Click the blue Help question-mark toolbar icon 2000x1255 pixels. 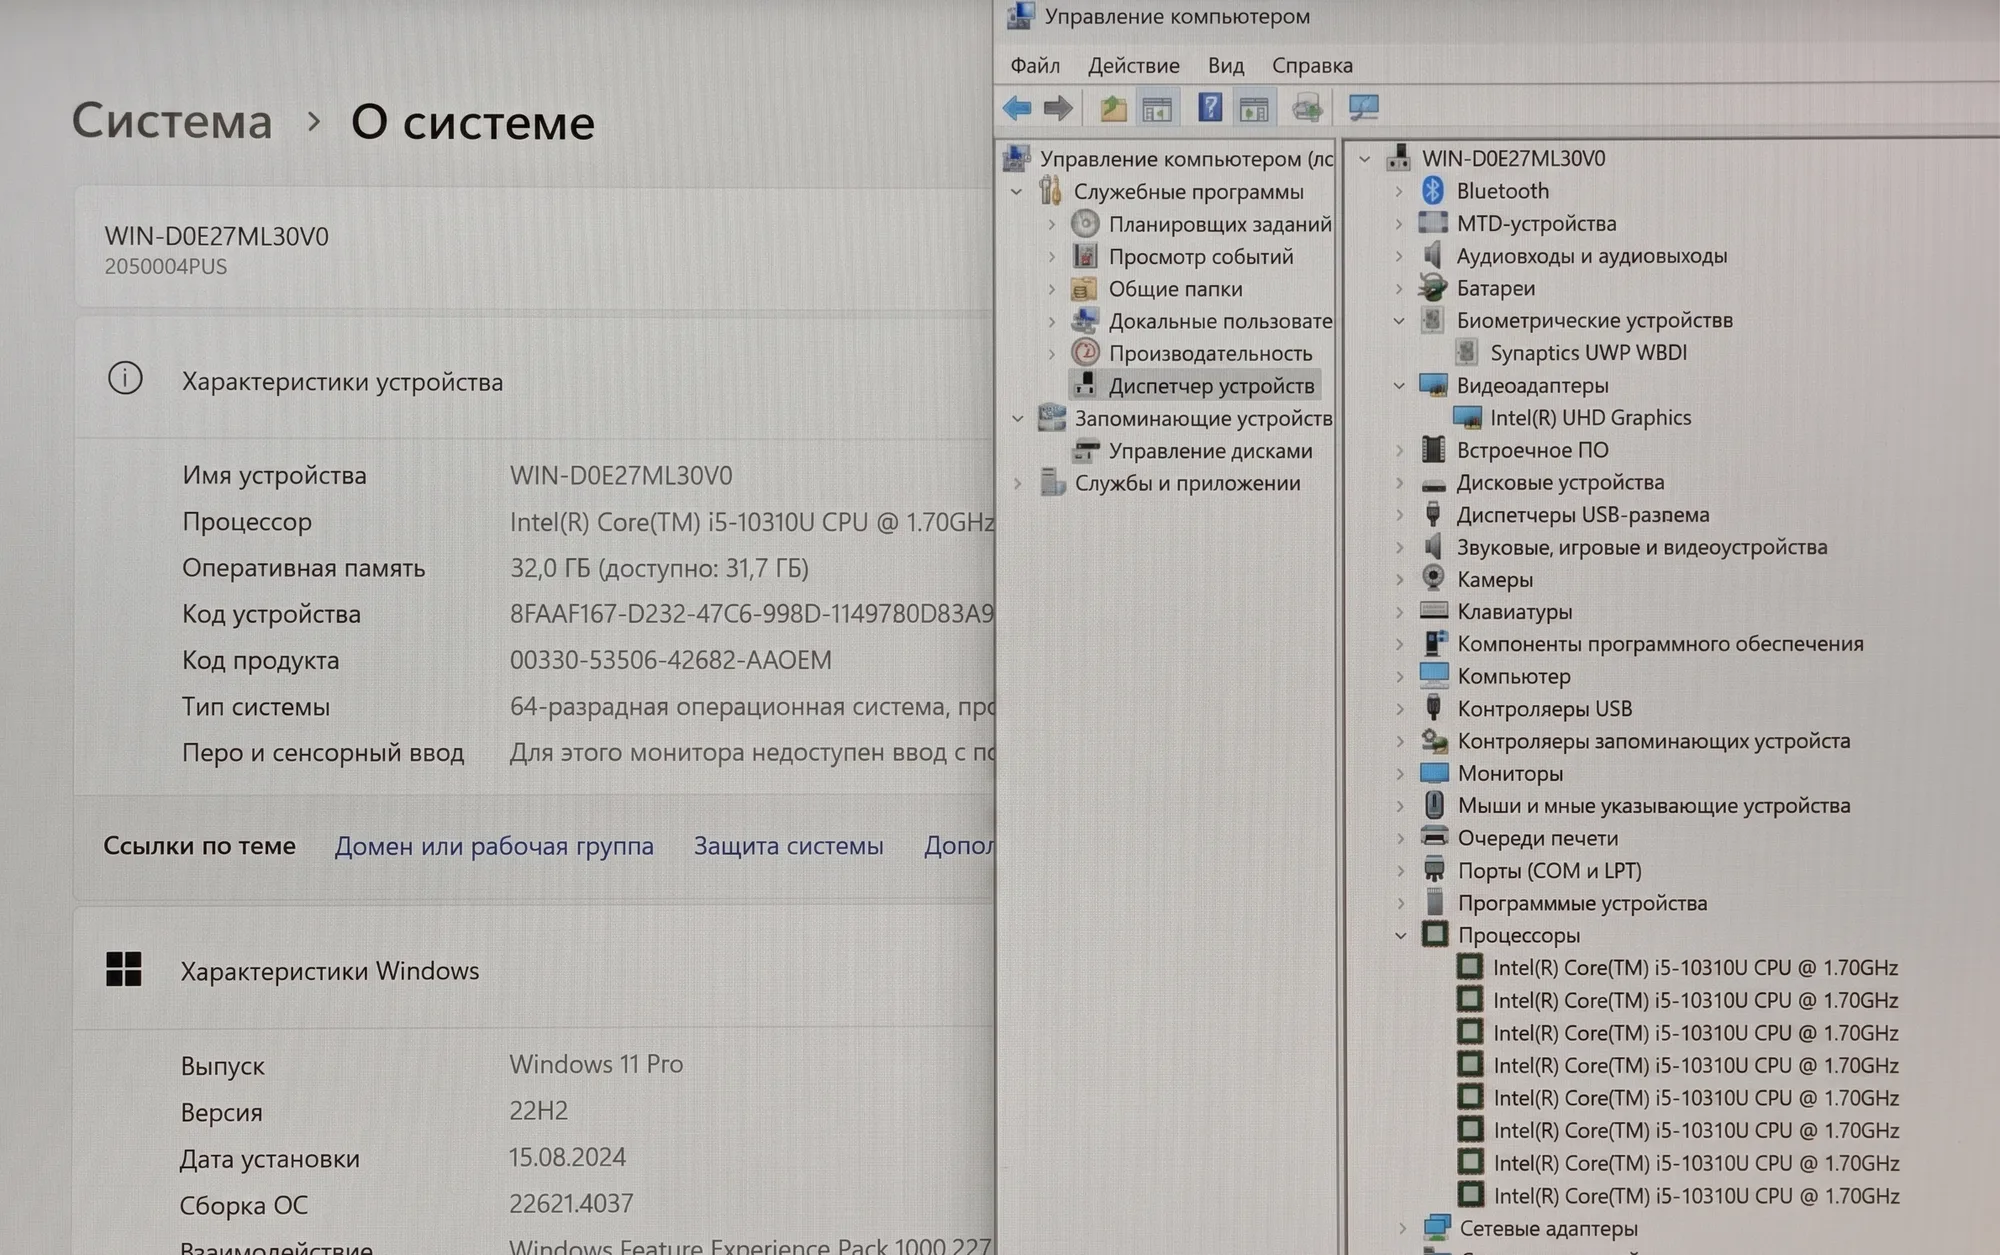point(1210,107)
